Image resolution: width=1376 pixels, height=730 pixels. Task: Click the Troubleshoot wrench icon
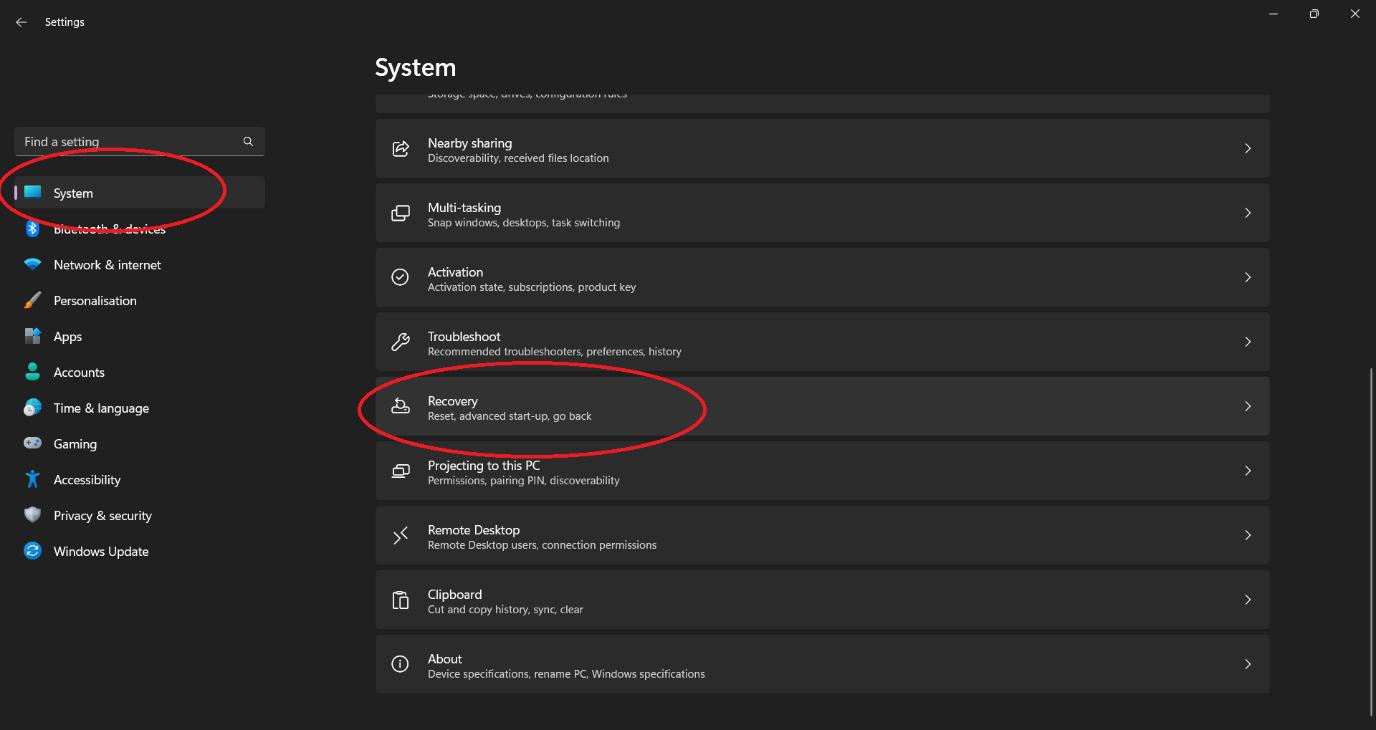(400, 341)
